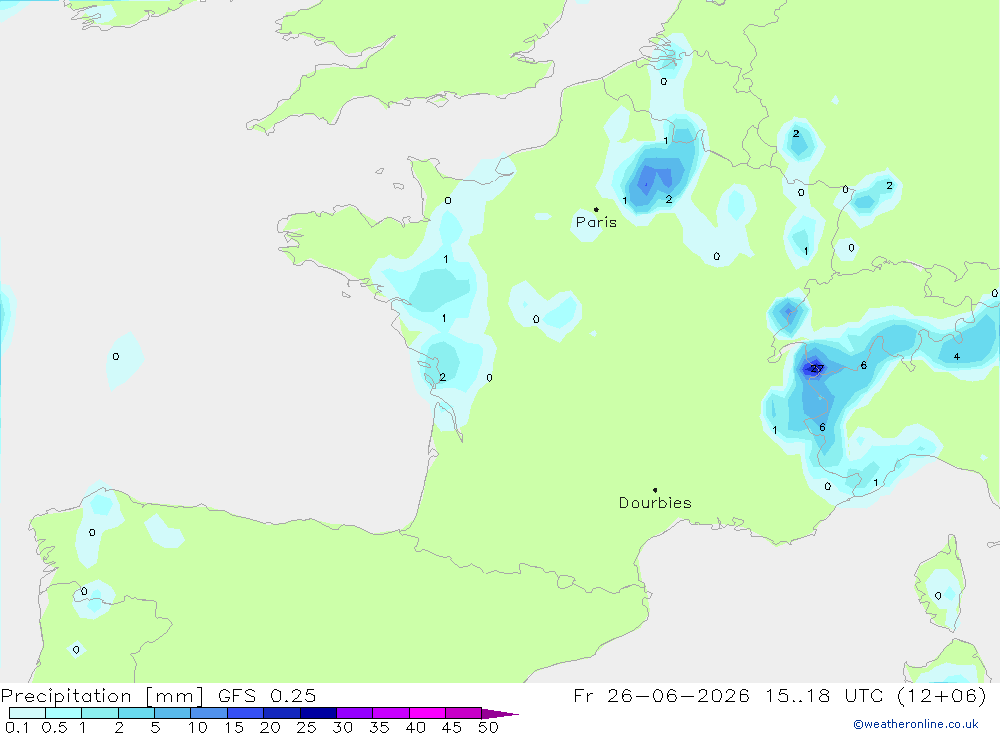Click the 4 mm value over northern Italy
Screen dimensions: 1000x733
point(957,357)
